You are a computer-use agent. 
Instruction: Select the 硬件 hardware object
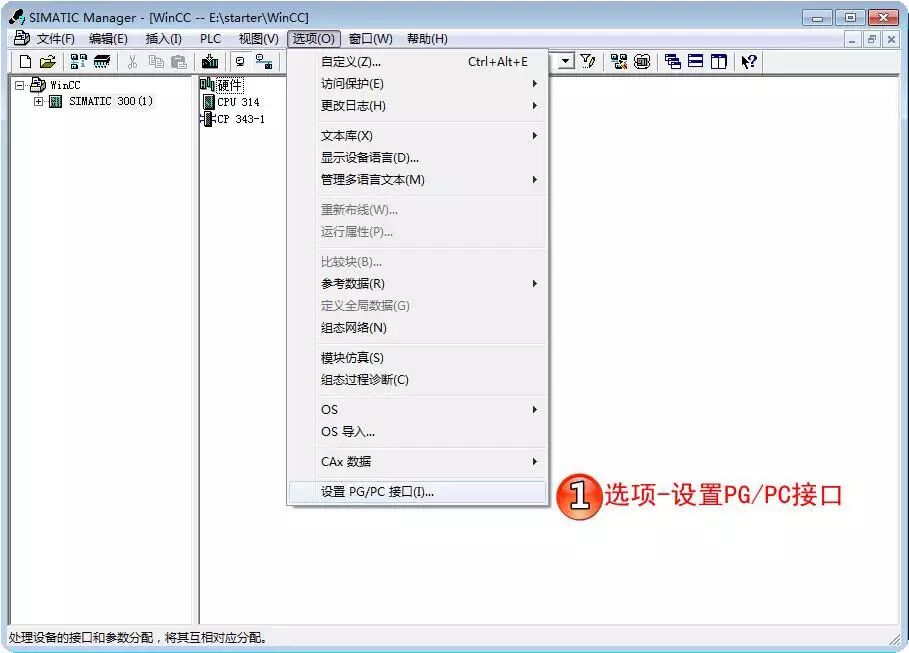[x=230, y=85]
